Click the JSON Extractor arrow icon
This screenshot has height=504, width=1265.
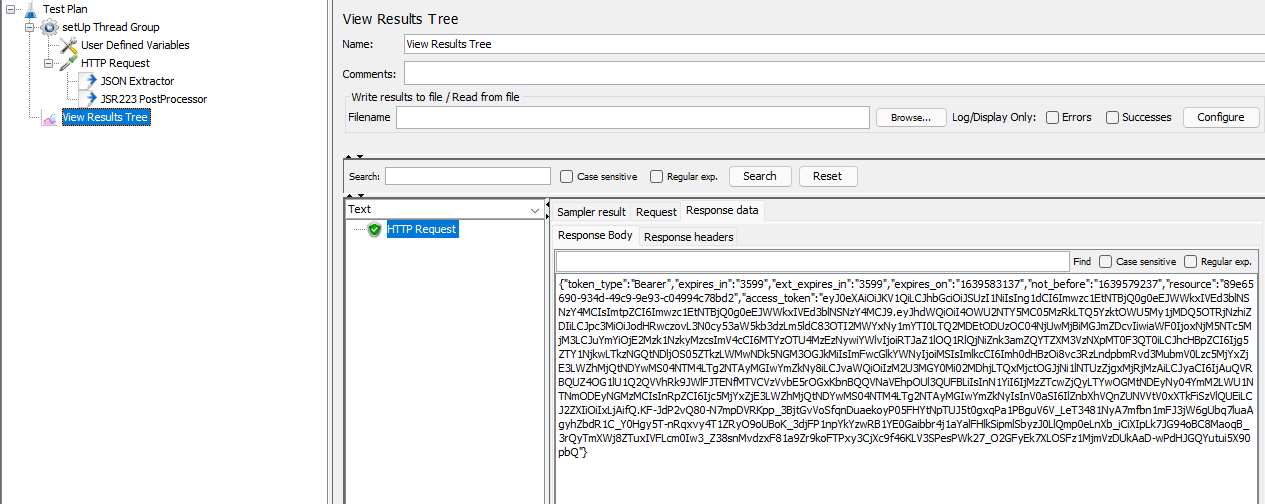[x=89, y=81]
